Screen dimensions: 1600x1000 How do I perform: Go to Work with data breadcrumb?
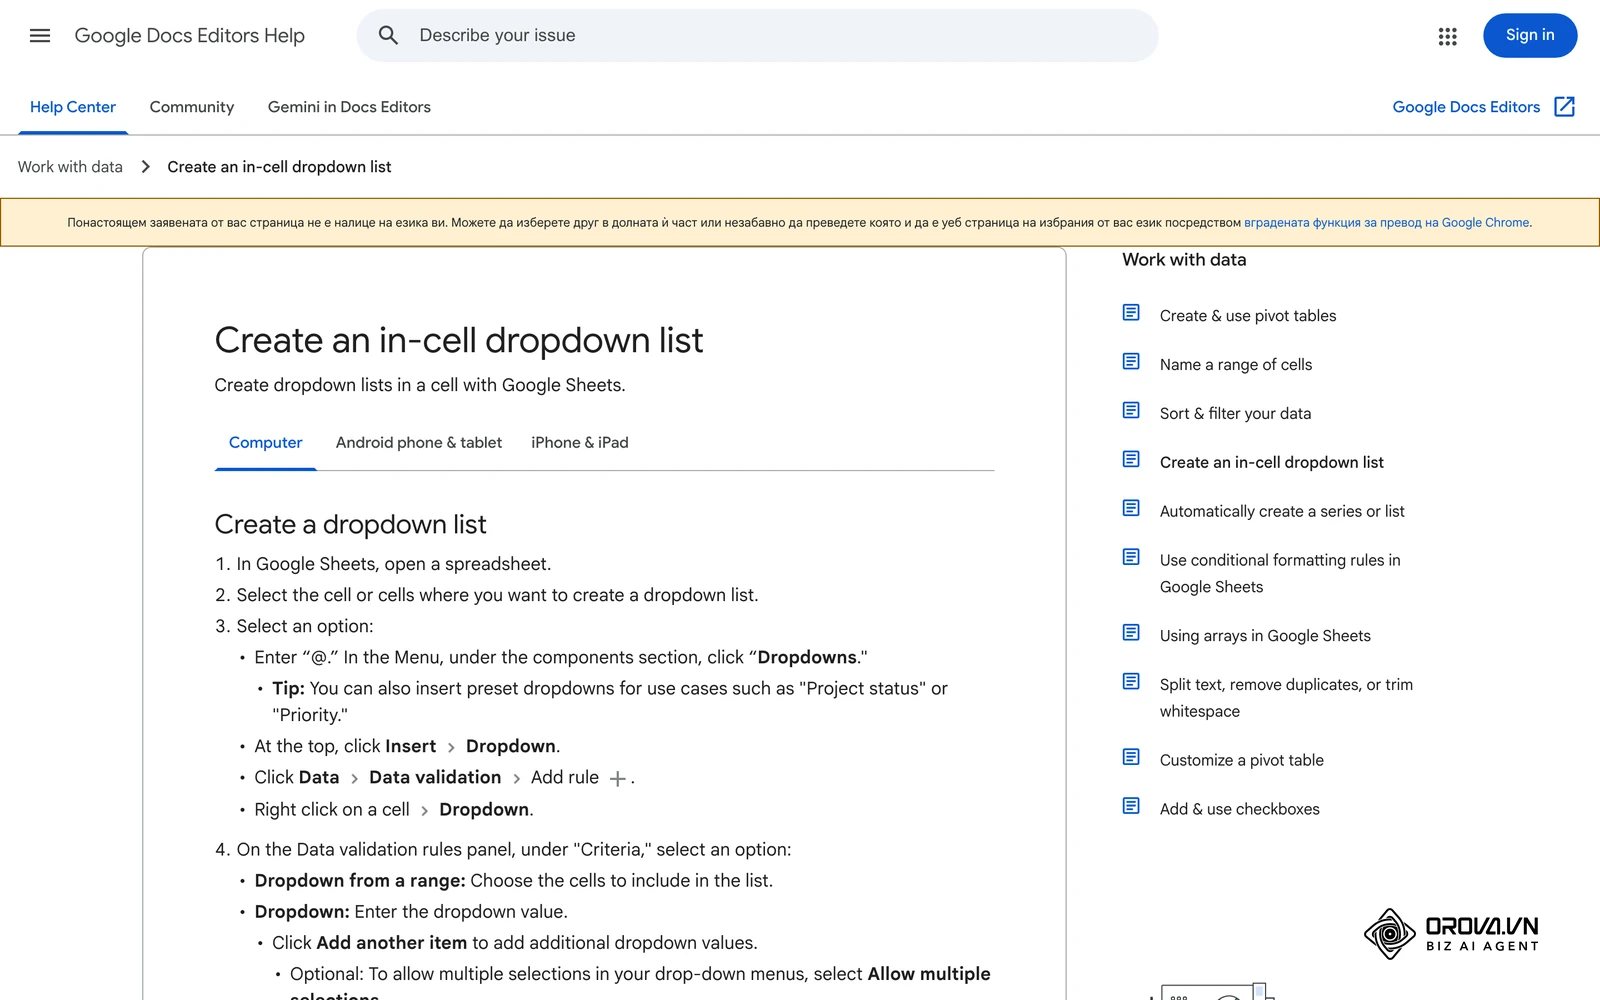point(70,167)
